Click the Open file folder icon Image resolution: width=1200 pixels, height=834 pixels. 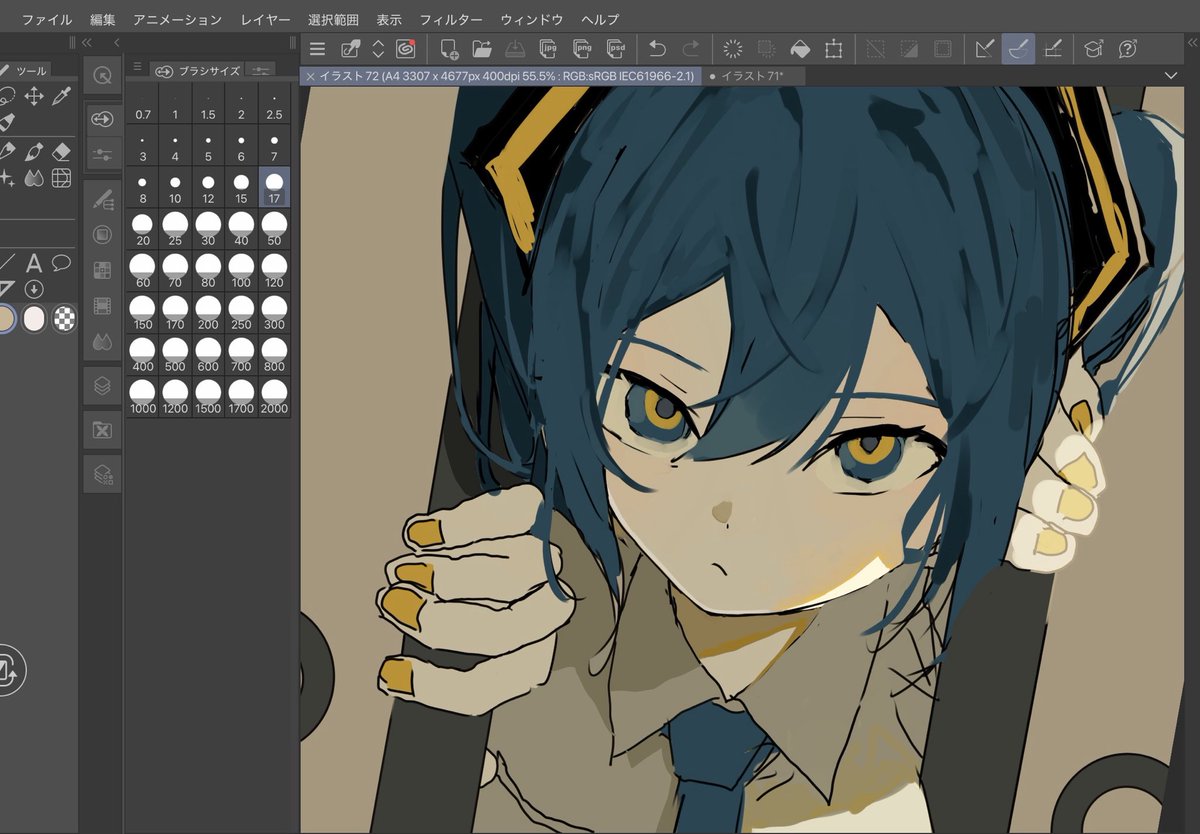(x=482, y=48)
